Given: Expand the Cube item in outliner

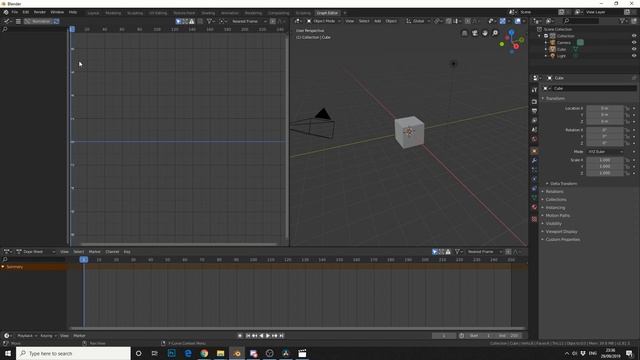Looking at the screenshot, I should (x=546, y=49).
